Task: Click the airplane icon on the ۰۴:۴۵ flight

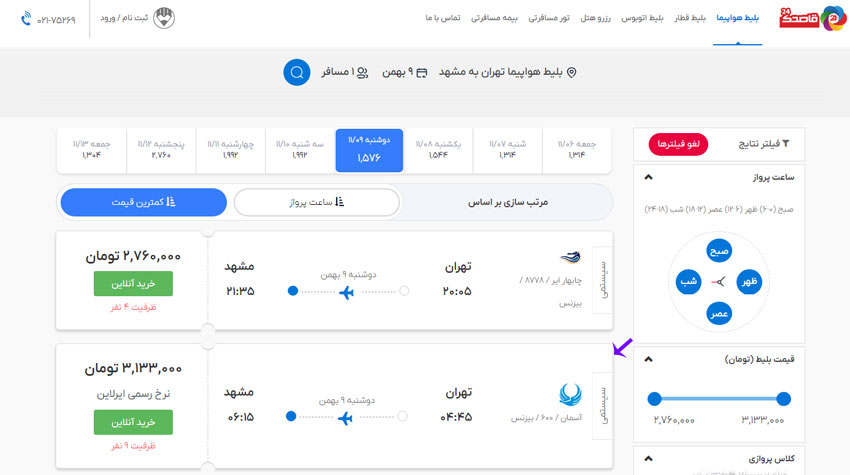Action: 345,418
